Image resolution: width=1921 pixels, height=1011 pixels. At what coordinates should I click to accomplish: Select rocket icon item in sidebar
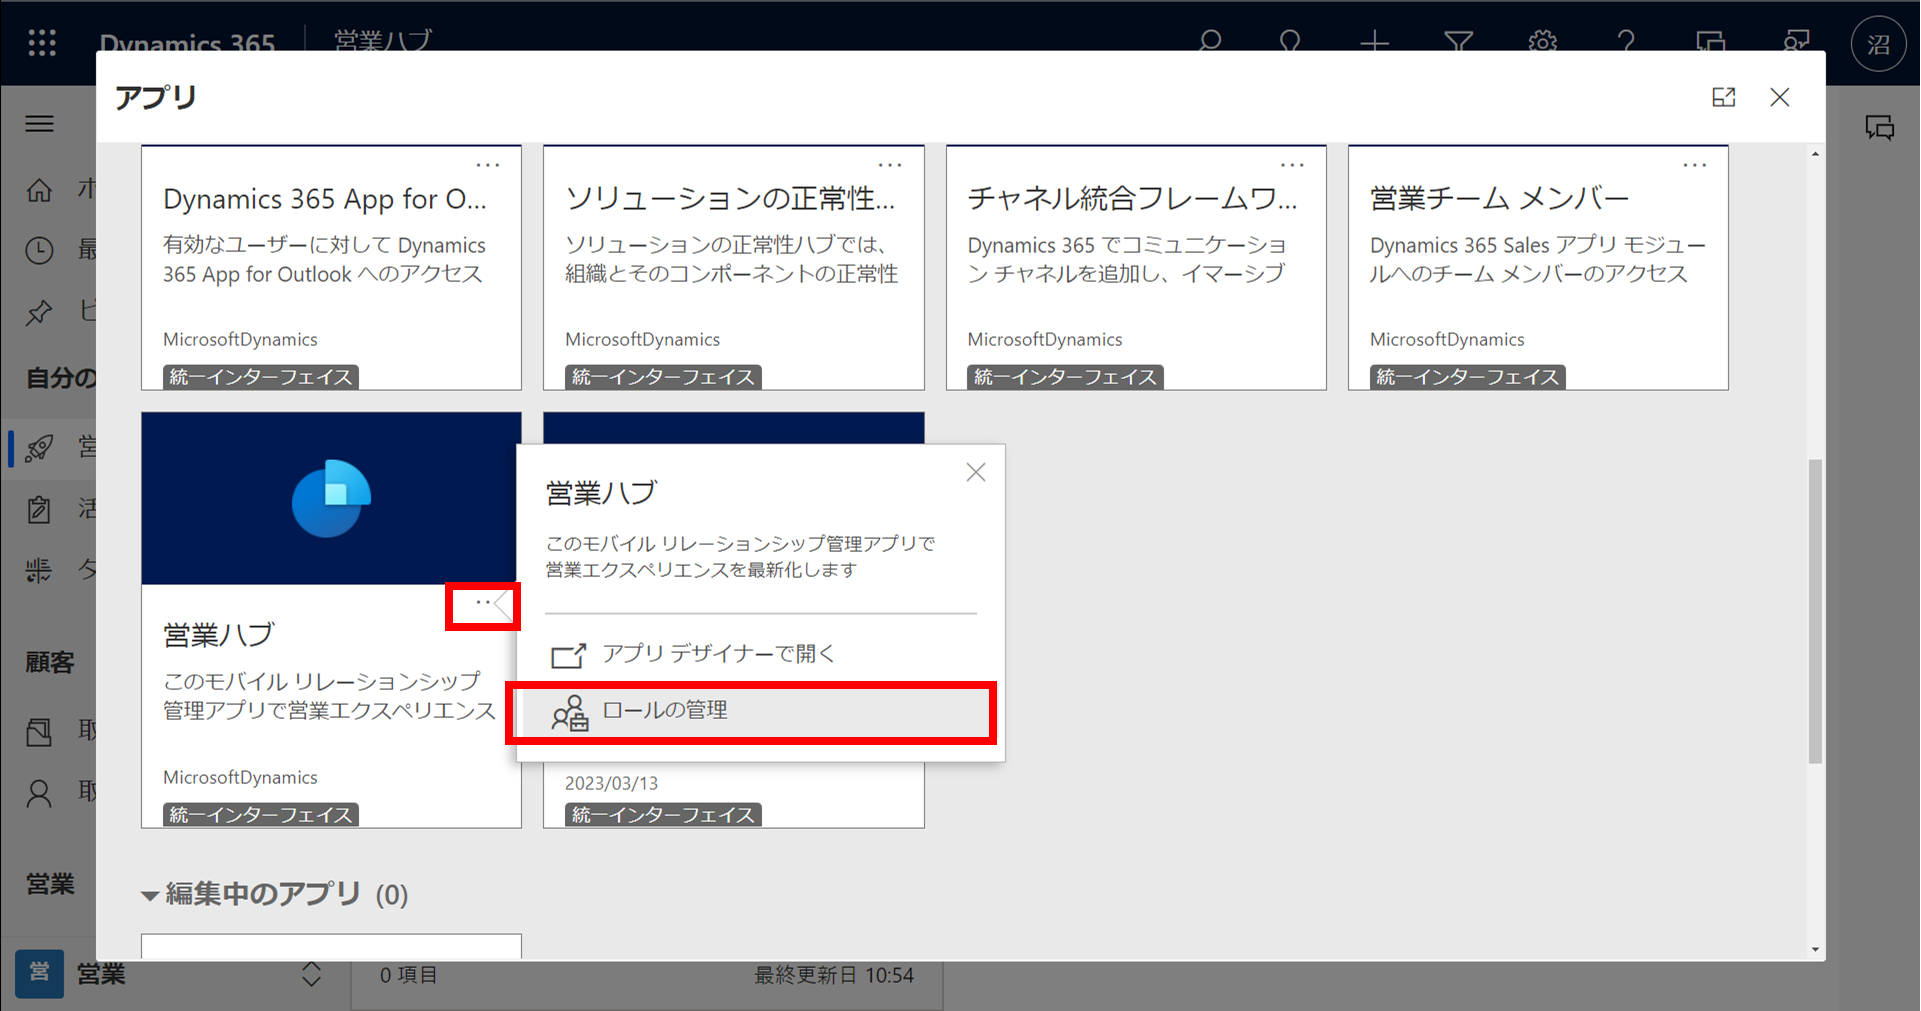[39, 447]
